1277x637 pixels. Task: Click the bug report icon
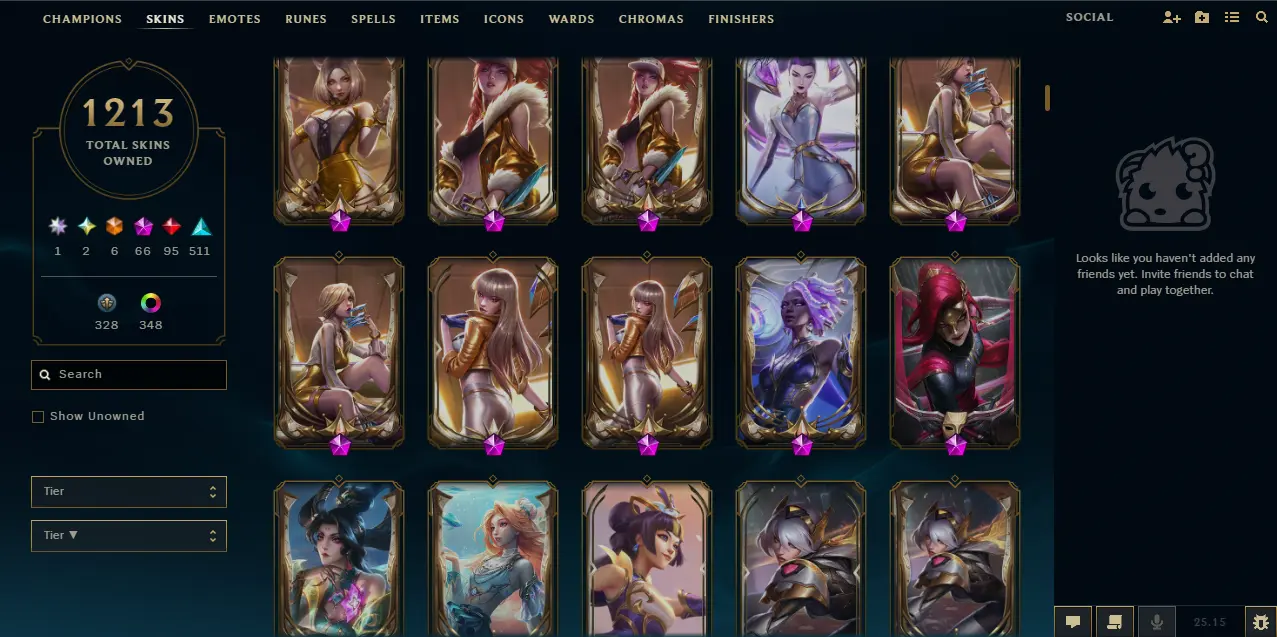coord(1261,621)
